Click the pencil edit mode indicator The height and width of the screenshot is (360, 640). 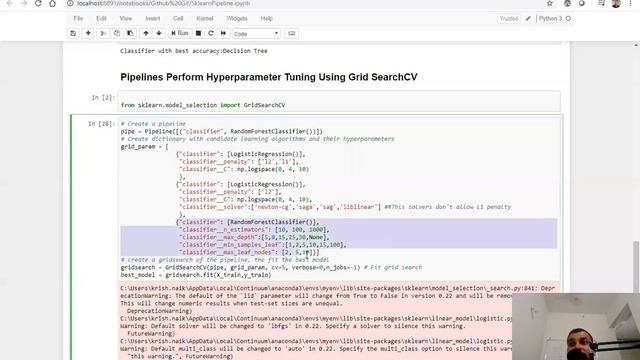(x=528, y=19)
